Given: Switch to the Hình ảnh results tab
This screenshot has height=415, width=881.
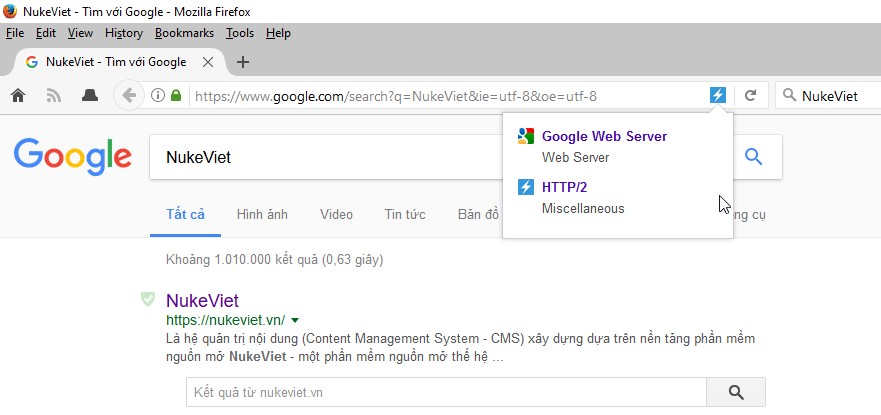Looking at the screenshot, I should coord(262,214).
